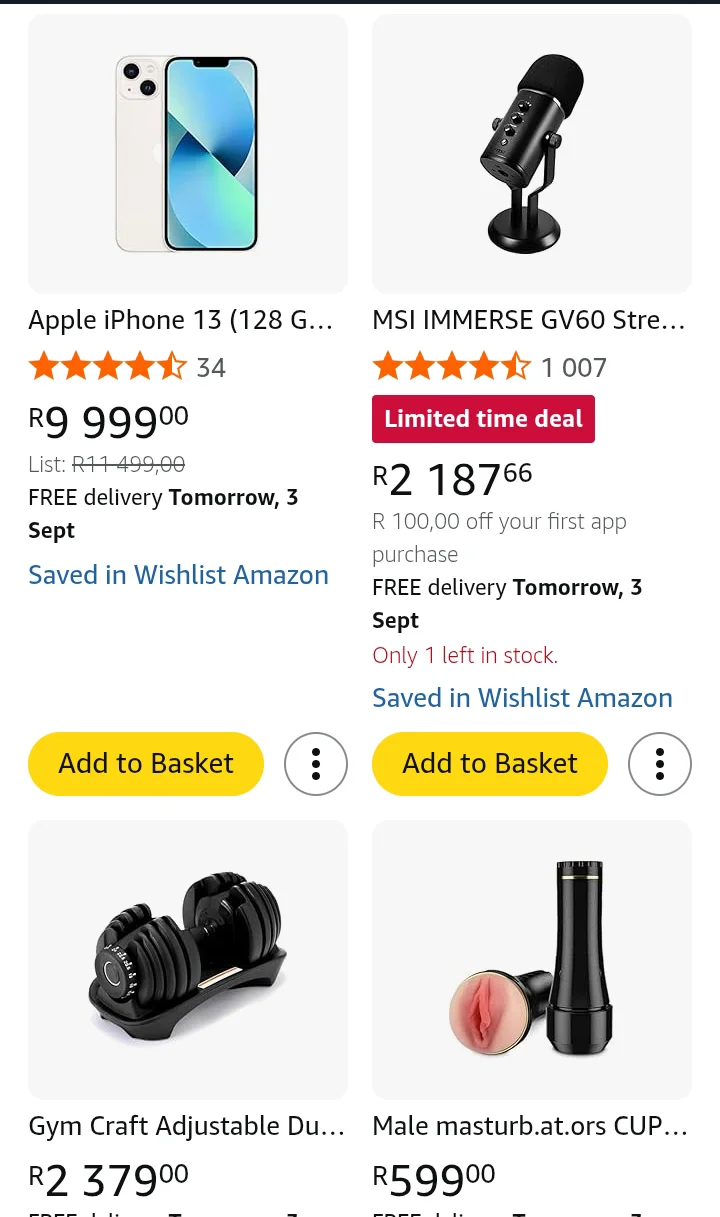Open the MSI microphone product image

(532, 154)
